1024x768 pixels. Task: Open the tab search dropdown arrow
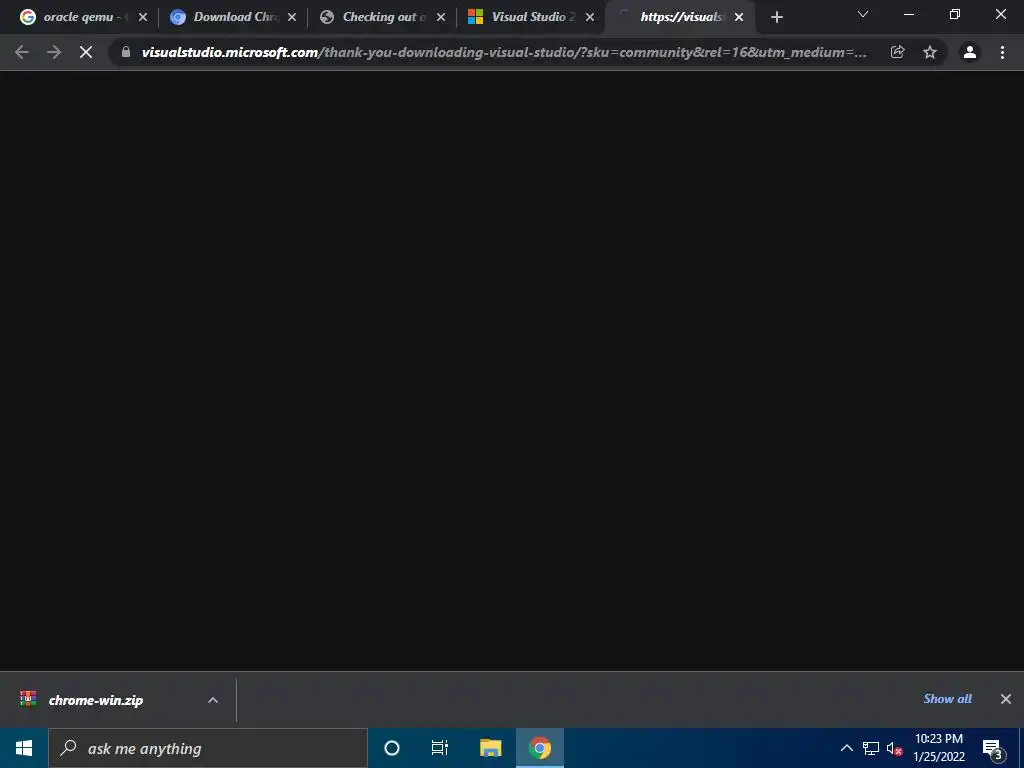point(863,14)
